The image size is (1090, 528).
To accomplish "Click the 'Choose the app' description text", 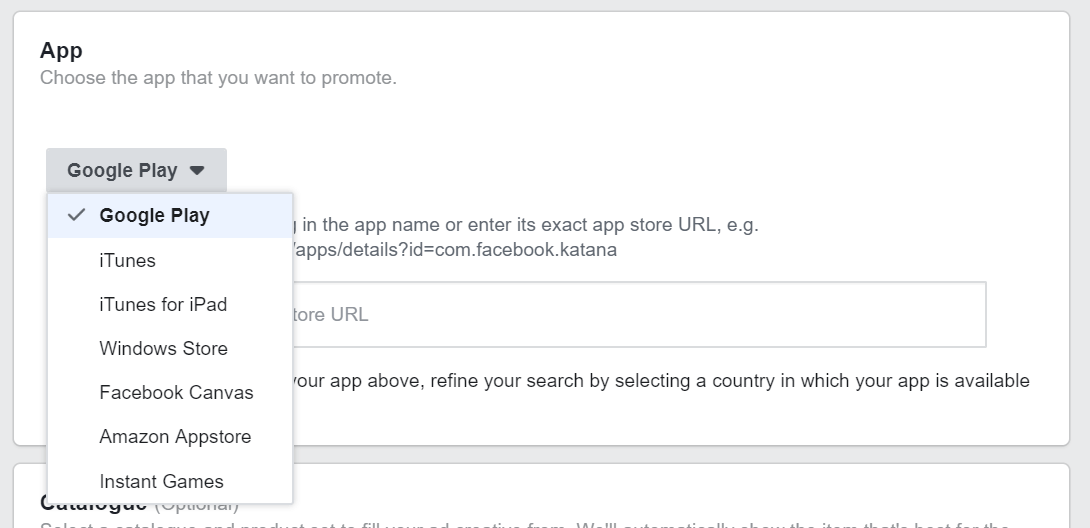I will click(x=218, y=77).
